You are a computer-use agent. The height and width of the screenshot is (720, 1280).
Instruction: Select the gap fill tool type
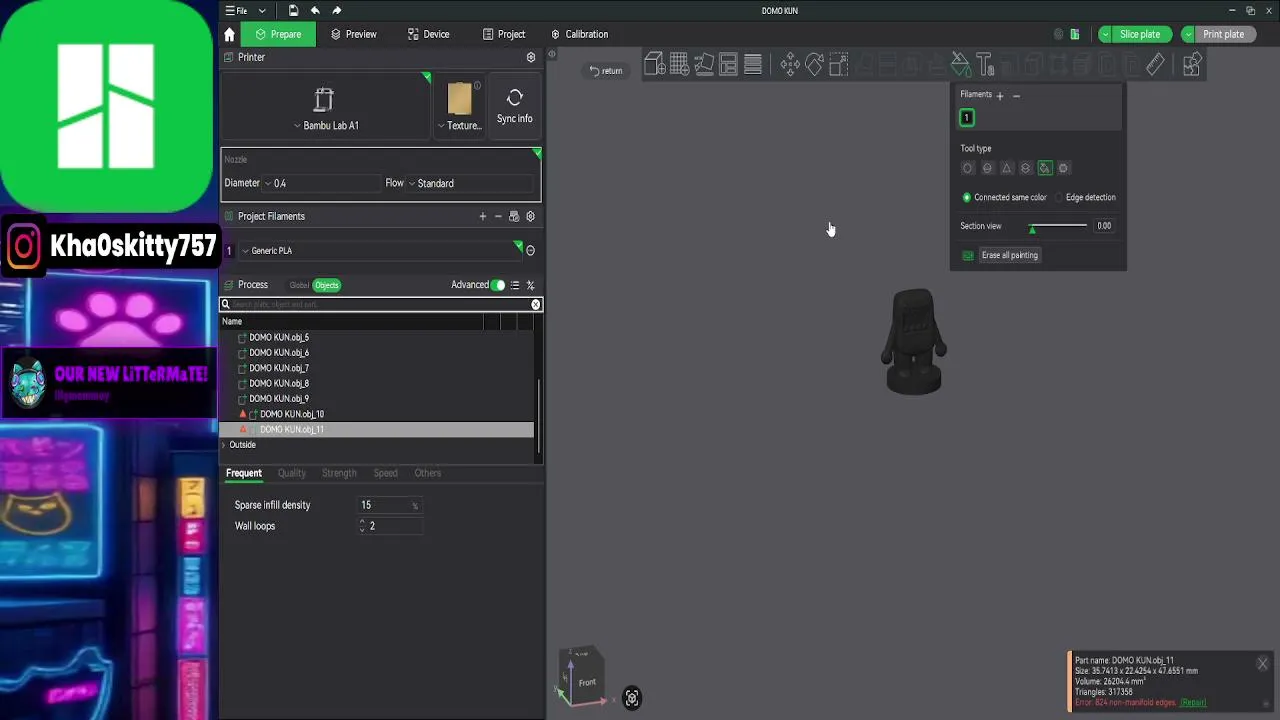(1064, 168)
